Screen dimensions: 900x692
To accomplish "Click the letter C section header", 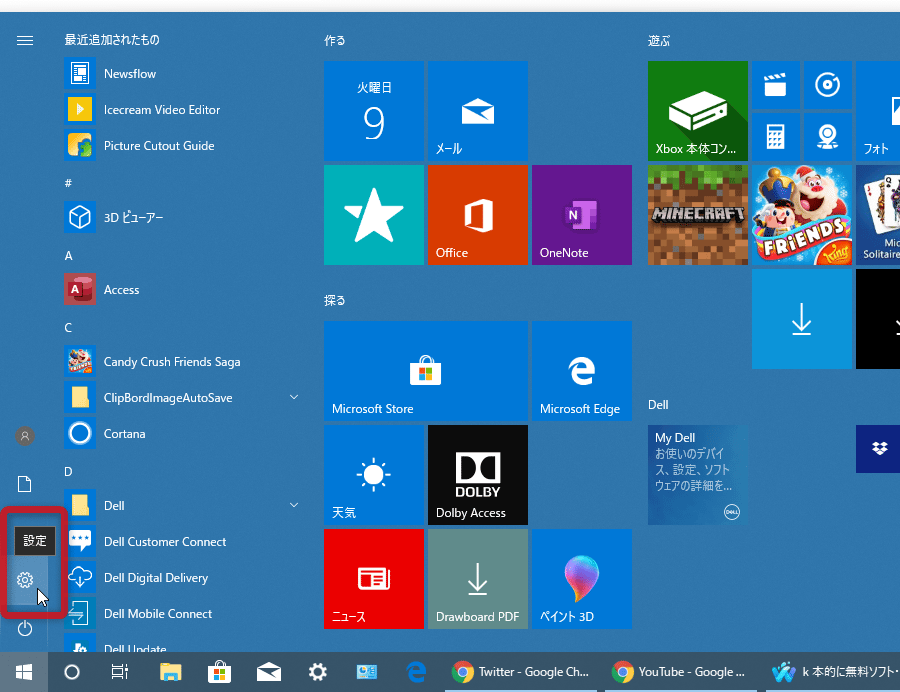I will (x=68, y=328).
